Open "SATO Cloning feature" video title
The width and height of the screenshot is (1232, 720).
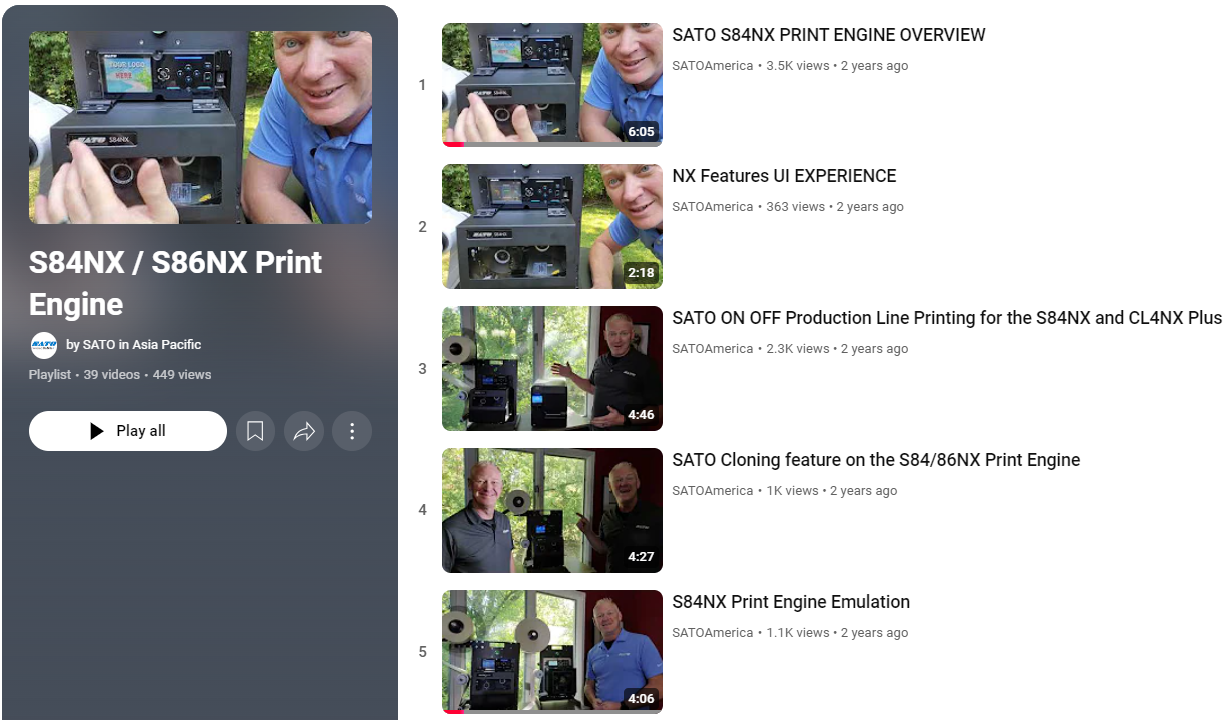click(x=876, y=460)
